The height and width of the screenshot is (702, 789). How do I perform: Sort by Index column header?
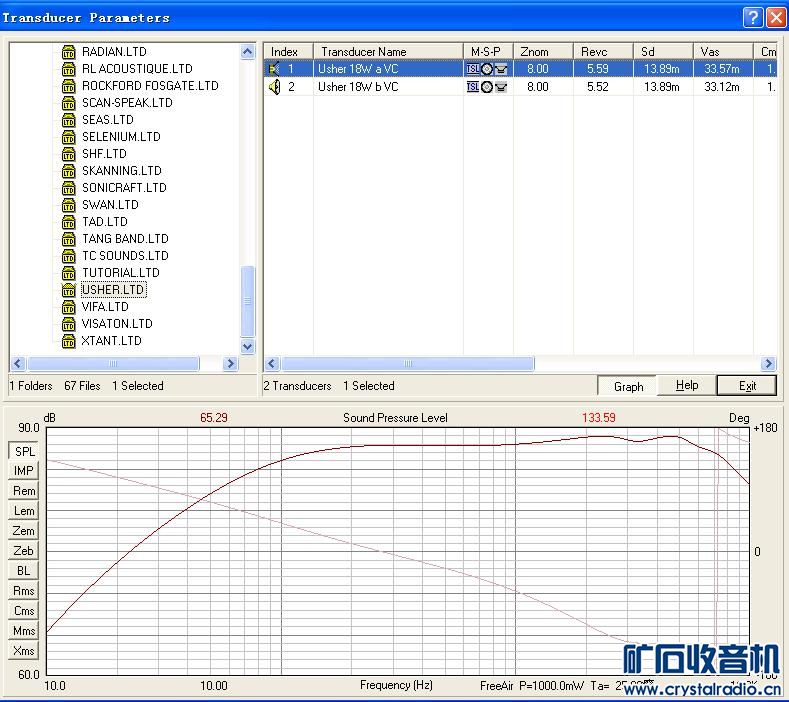pyautogui.click(x=288, y=52)
